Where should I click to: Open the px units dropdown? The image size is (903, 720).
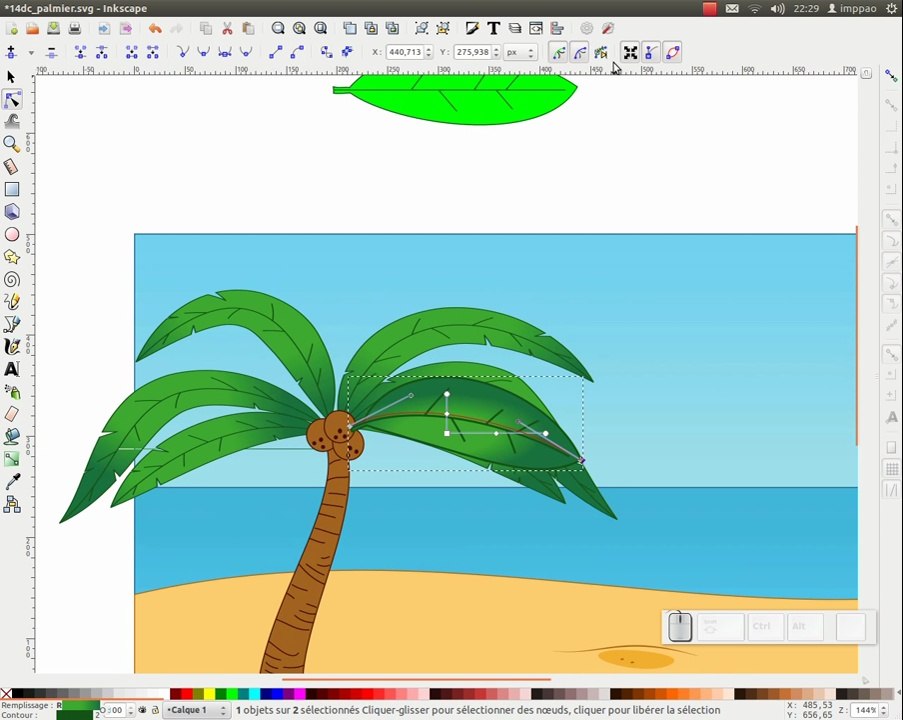click(x=520, y=52)
